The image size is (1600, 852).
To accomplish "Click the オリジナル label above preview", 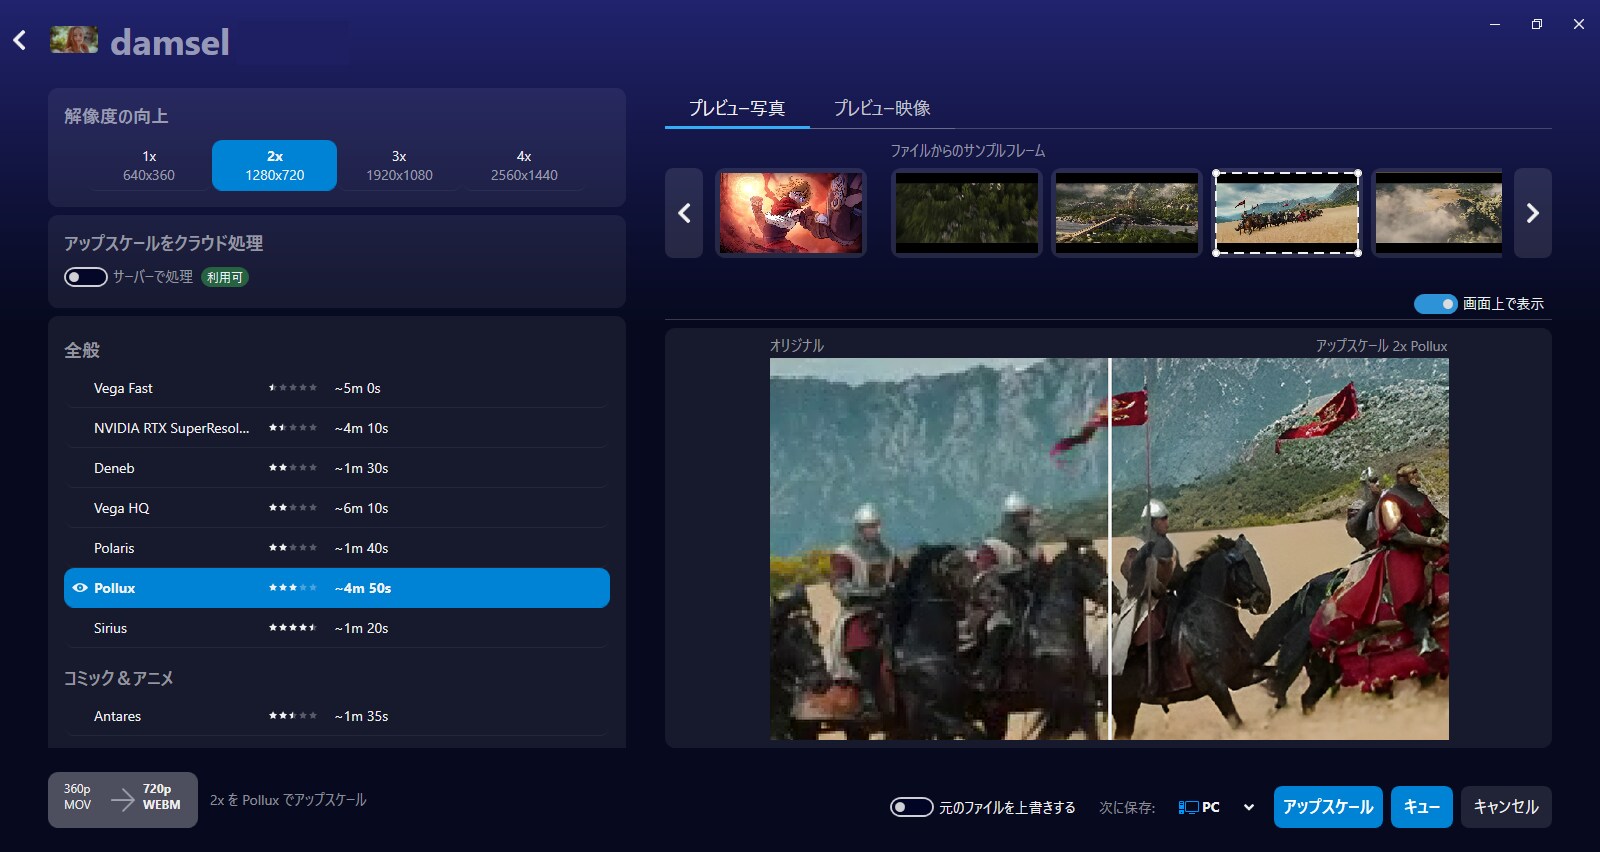I will click(797, 345).
